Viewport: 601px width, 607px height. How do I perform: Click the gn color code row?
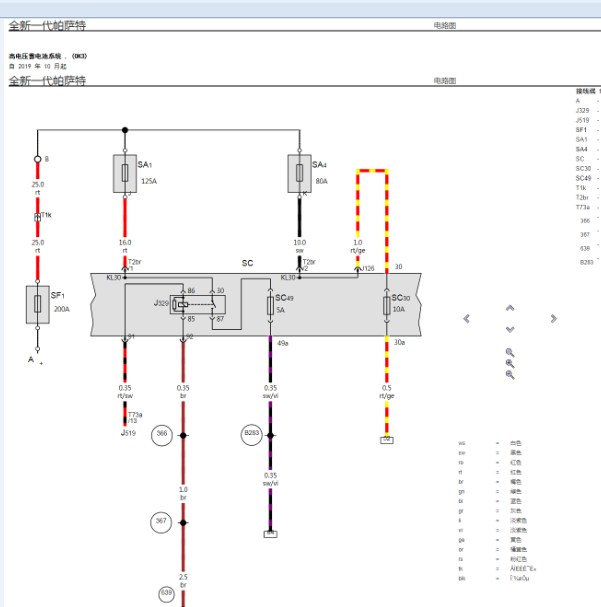click(490, 491)
